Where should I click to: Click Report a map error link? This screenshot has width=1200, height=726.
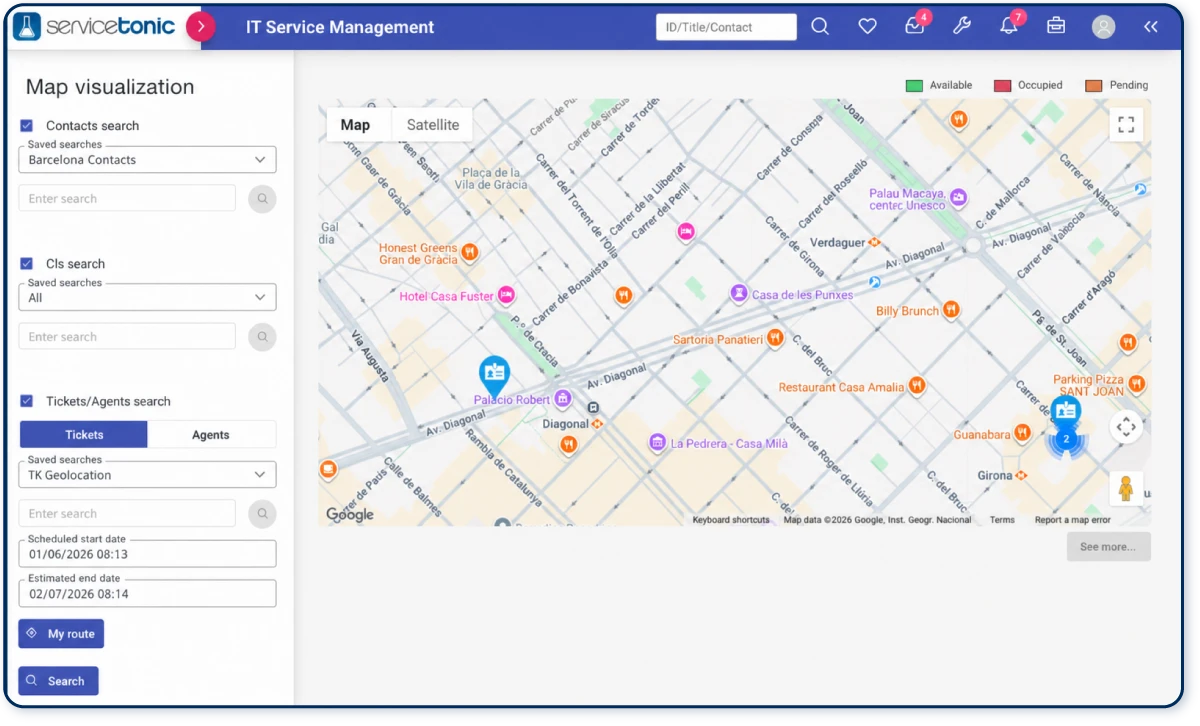(x=1072, y=520)
